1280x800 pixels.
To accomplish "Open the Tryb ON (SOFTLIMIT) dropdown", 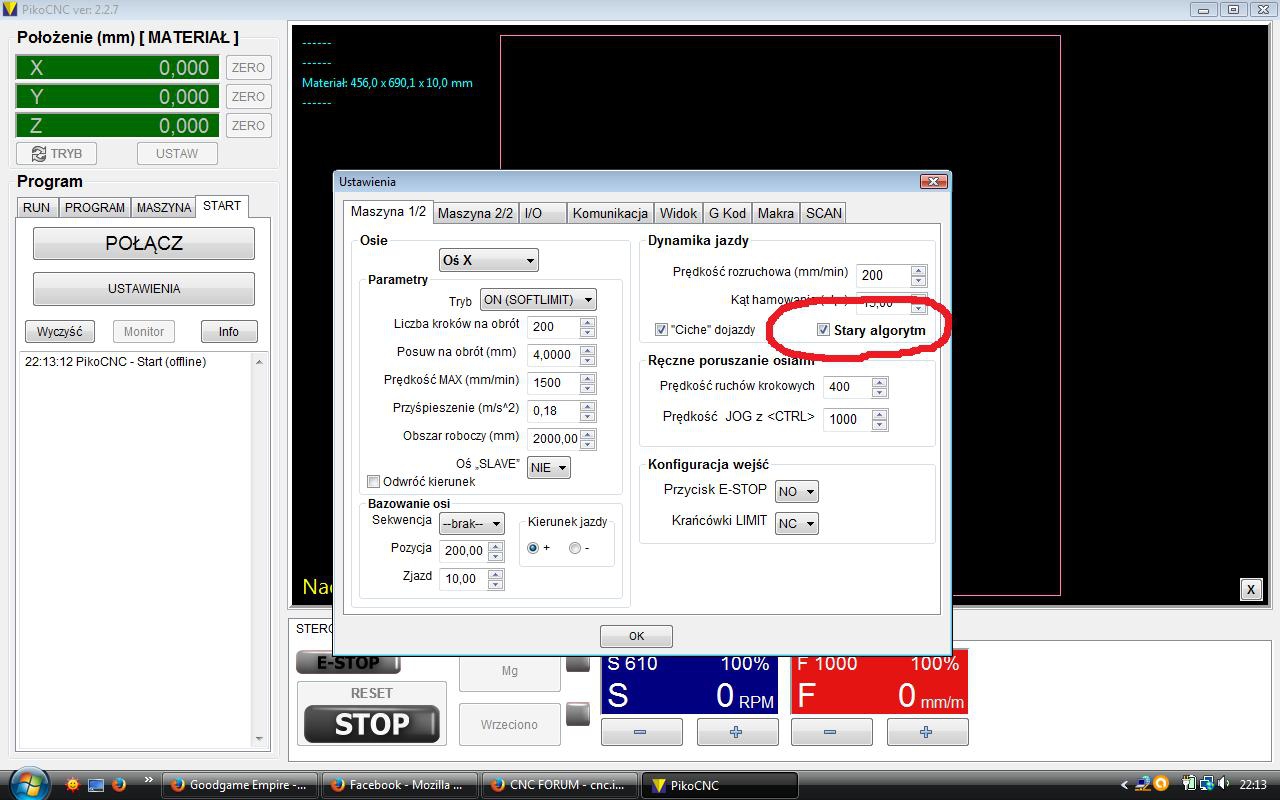I will [538, 300].
